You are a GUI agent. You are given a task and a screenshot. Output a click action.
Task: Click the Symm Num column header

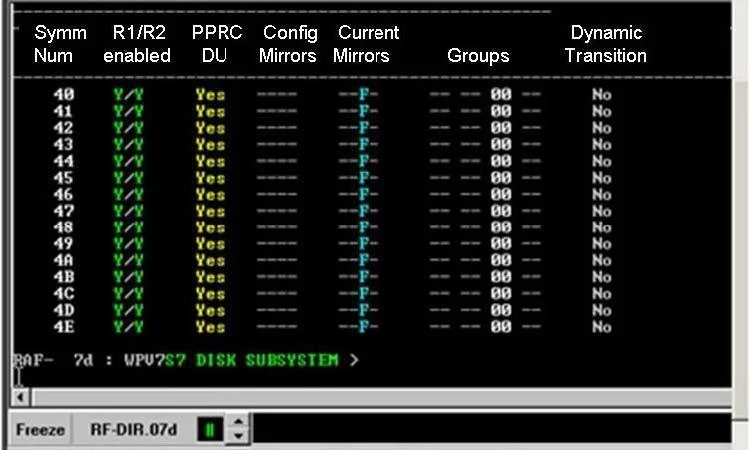pos(60,44)
